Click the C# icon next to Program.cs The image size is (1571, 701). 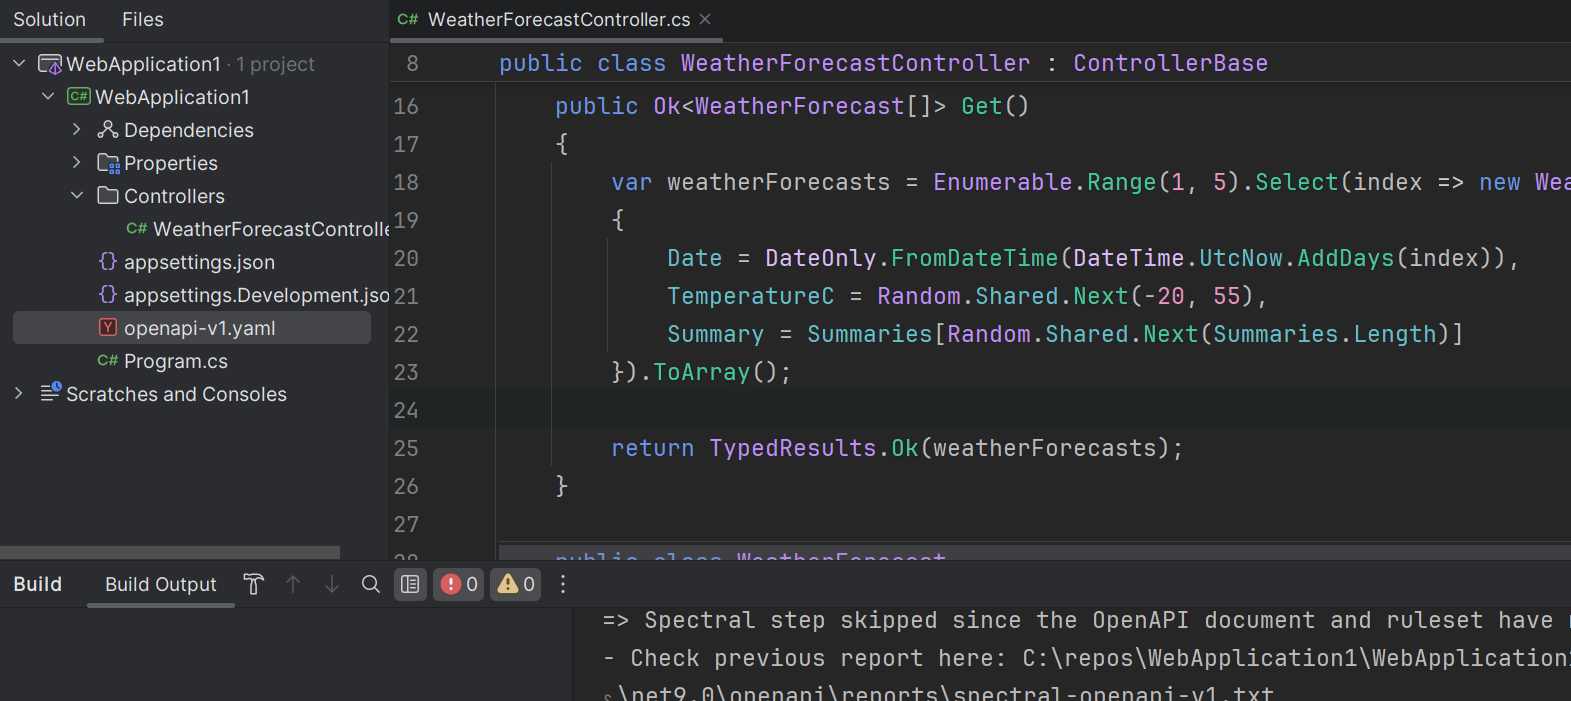point(108,361)
